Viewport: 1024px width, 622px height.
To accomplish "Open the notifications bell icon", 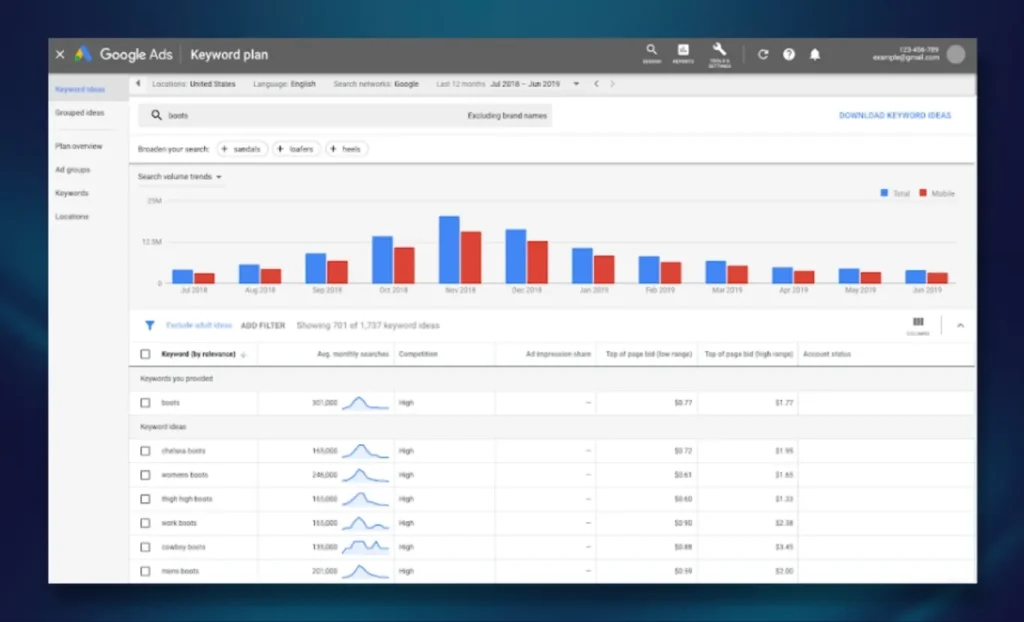I will (x=815, y=55).
